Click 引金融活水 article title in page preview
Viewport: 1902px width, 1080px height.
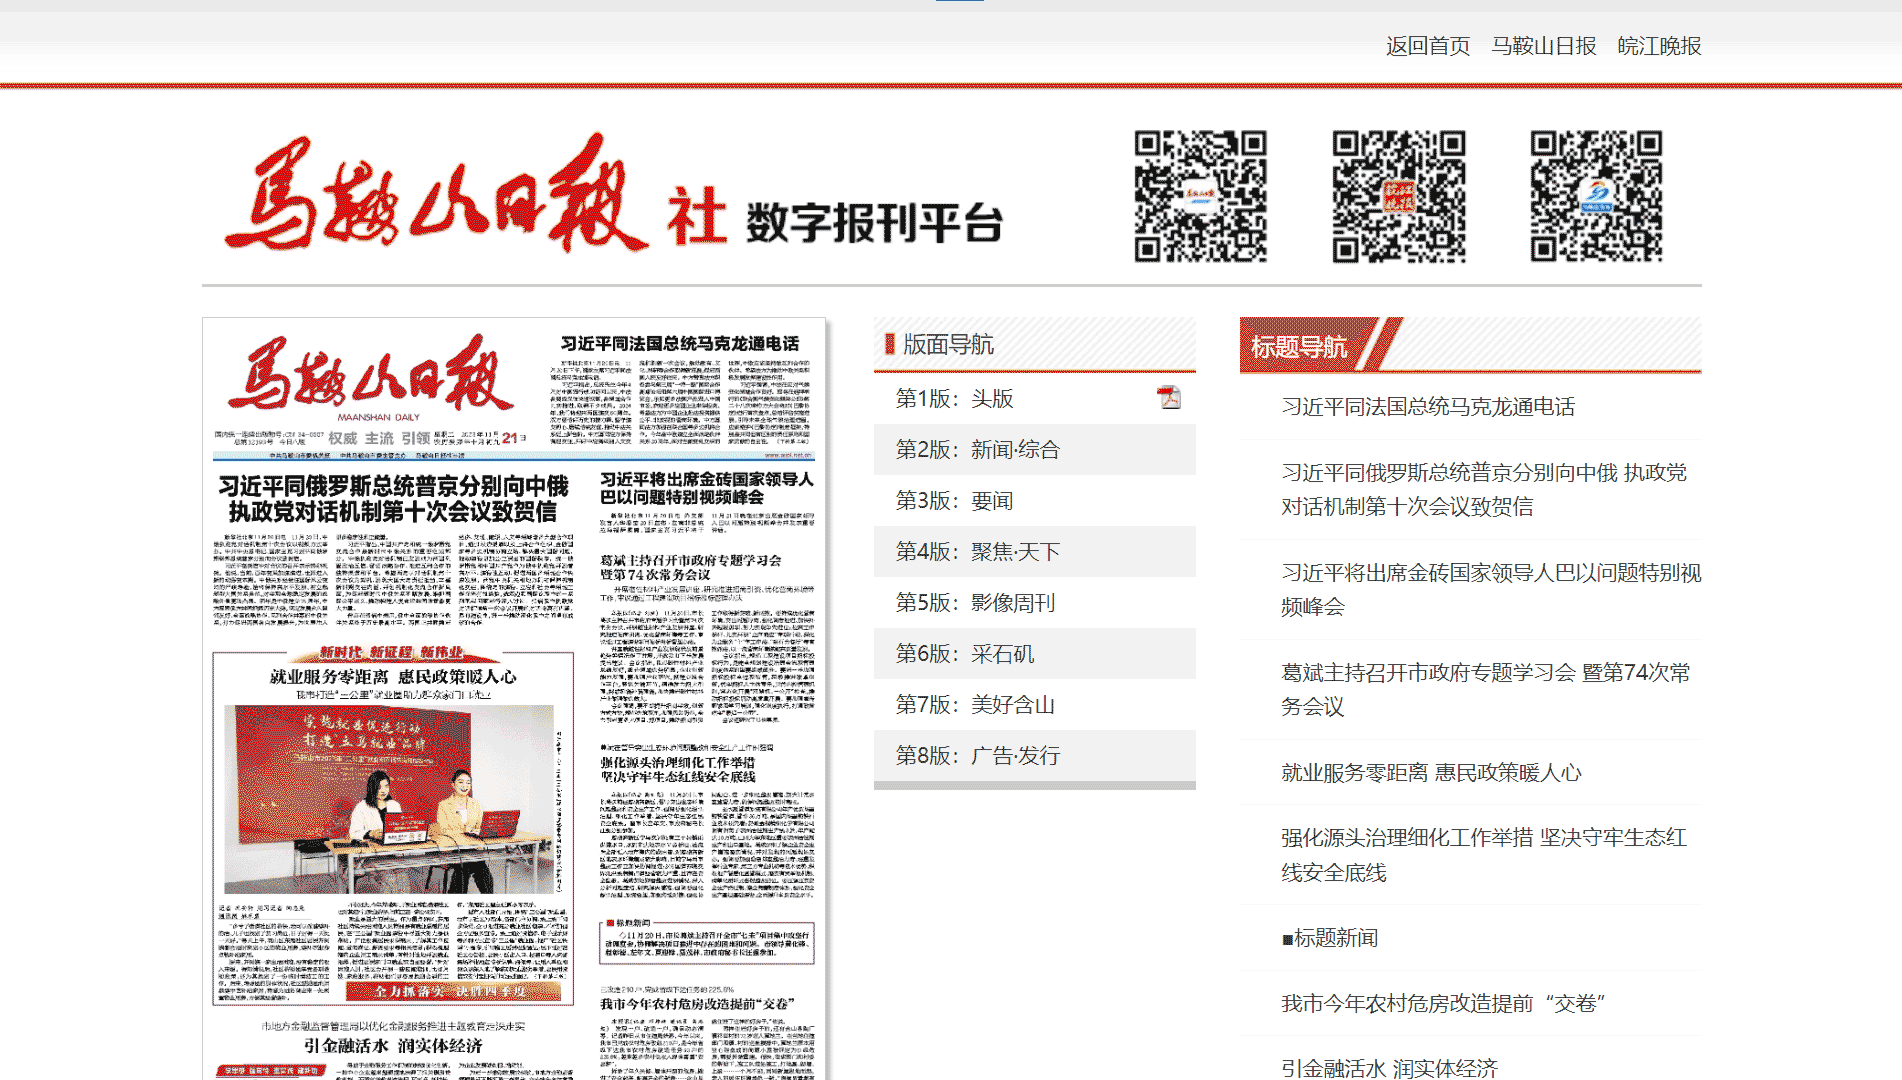(393, 1045)
